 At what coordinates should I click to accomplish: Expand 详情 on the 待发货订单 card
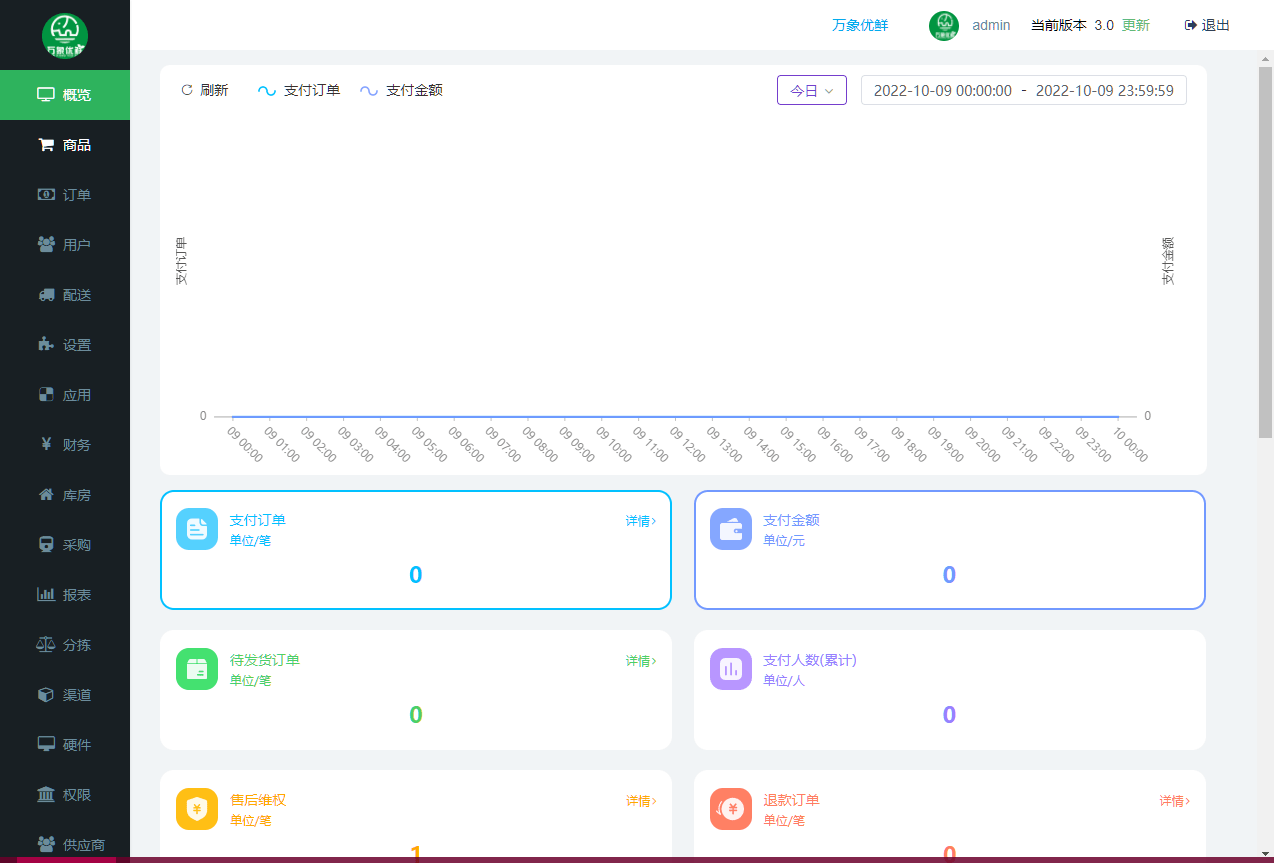(x=640, y=661)
